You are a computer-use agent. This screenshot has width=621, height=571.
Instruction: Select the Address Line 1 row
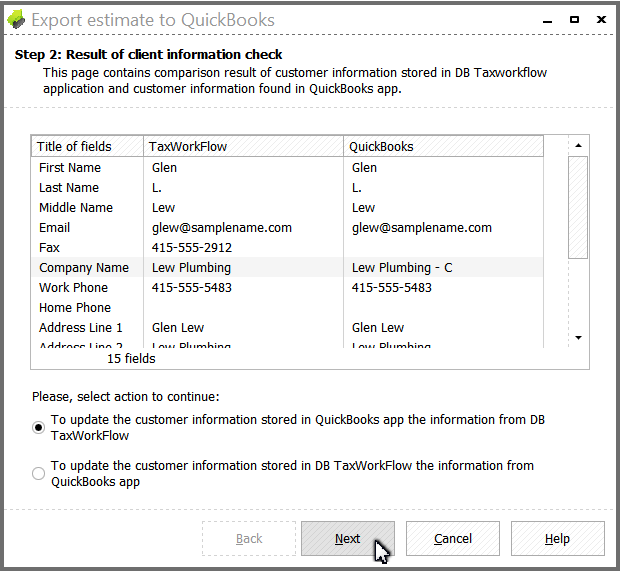coord(287,327)
